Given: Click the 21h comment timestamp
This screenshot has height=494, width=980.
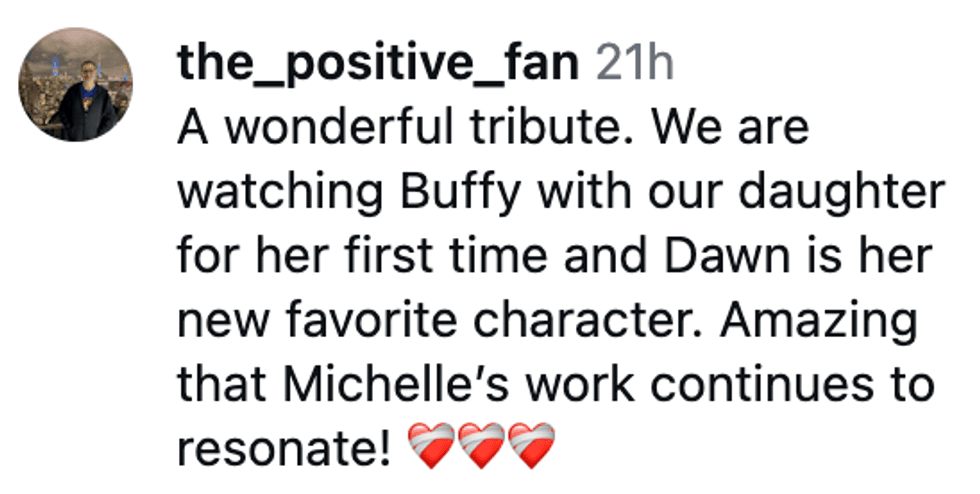Looking at the screenshot, I should tap(635, 66).
